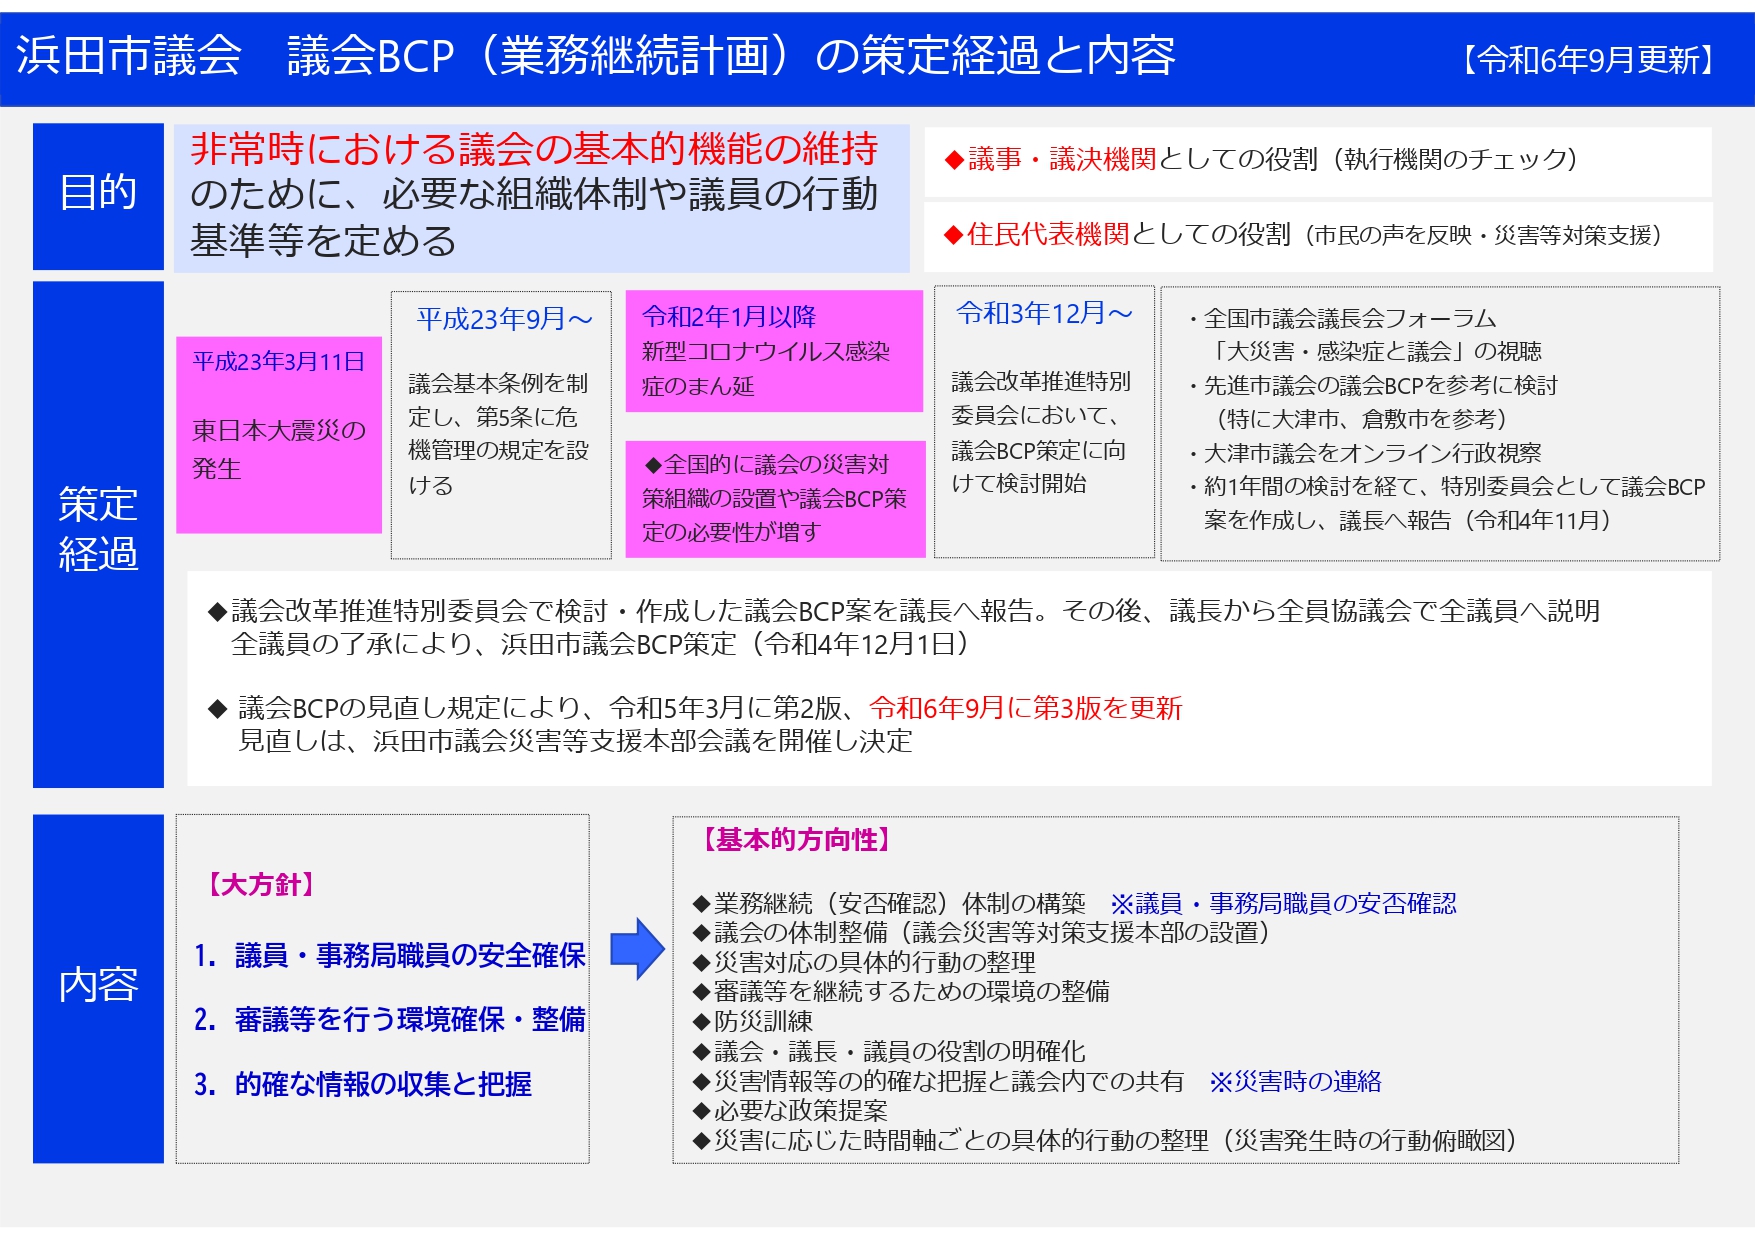This screenshot has height=1240, width=1755.
Task: Click the heading 平成23年9月～
Action: click(x=504, y=319)
